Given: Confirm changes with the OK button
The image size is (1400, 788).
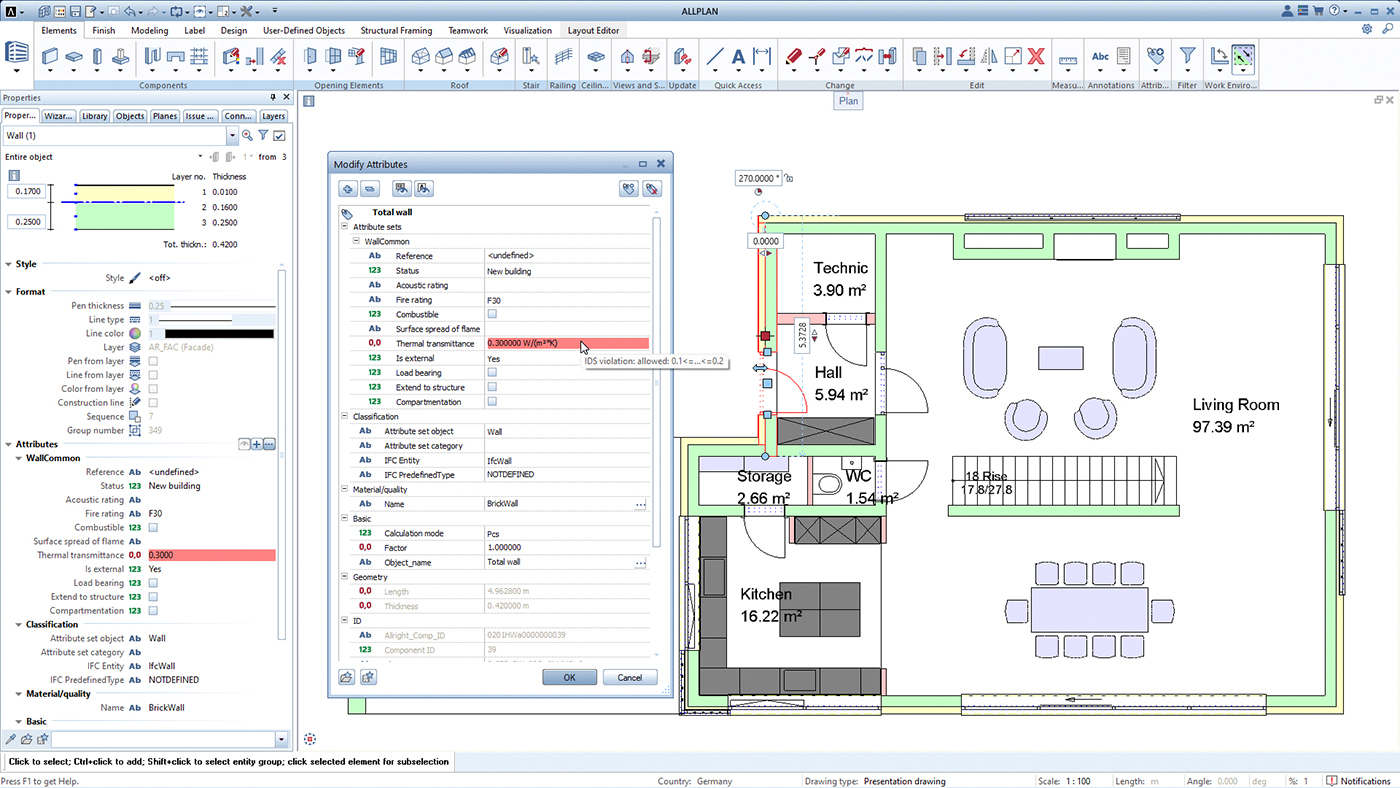Looking at the screenshot, I should tap(569, 677).
